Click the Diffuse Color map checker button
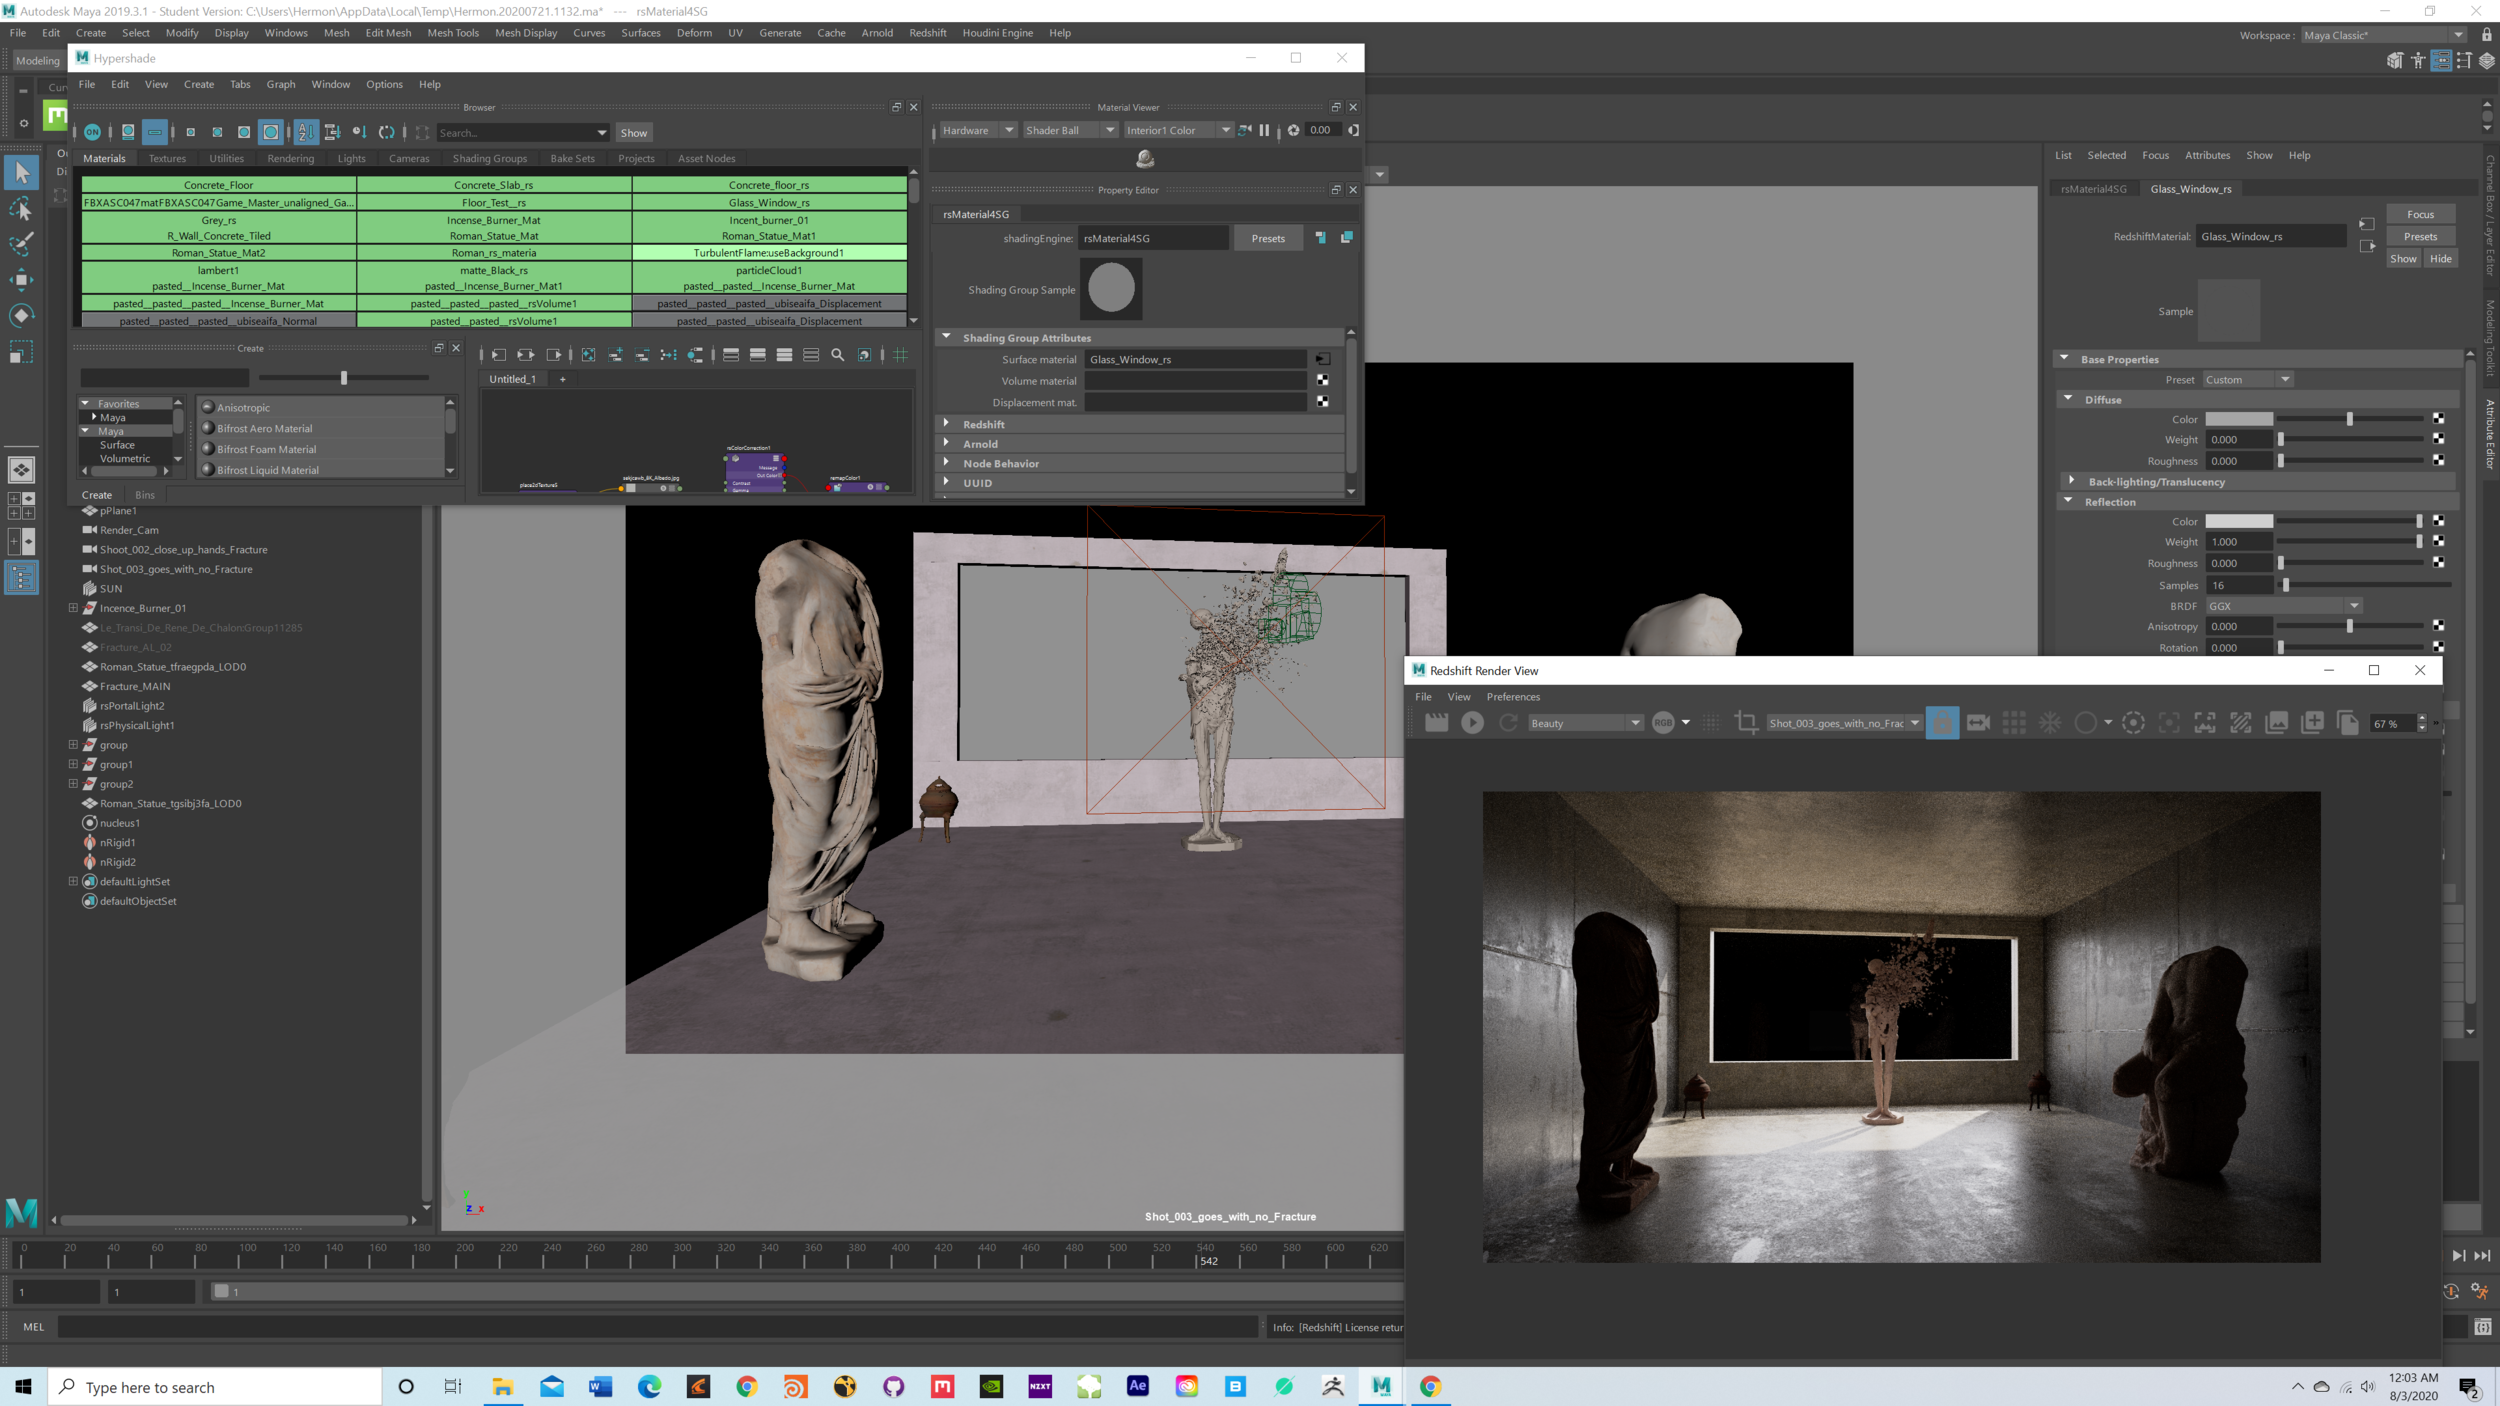2500x1406 pixels. tap(2438, 419)
